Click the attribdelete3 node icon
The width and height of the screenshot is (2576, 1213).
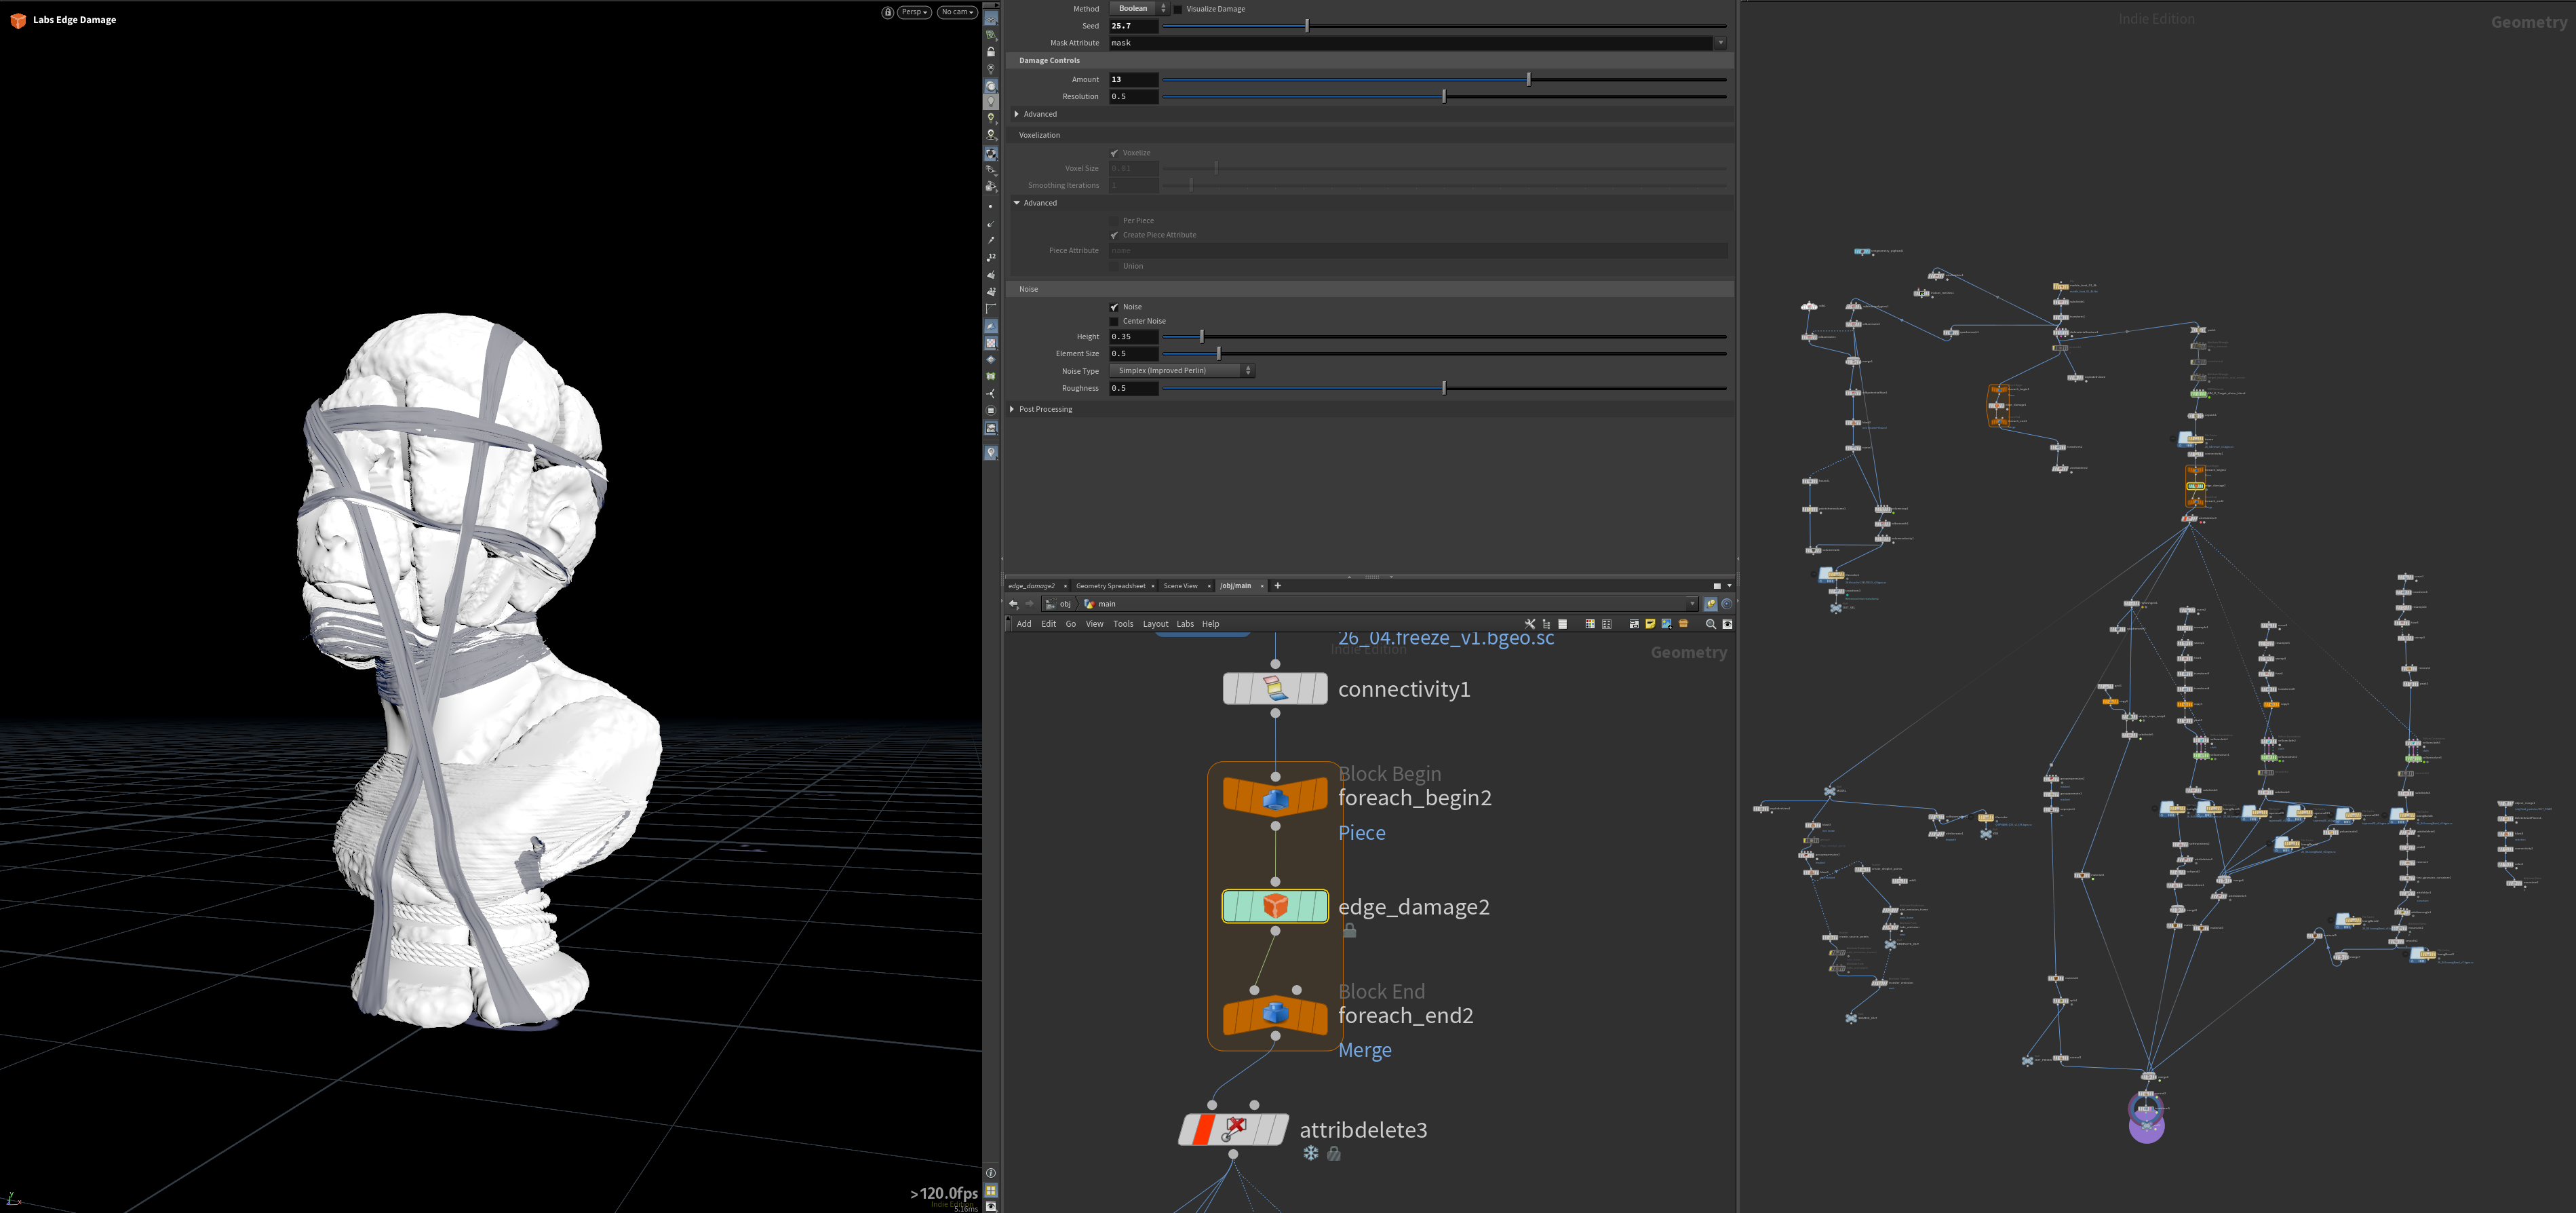click(x=1235, y=1129)
